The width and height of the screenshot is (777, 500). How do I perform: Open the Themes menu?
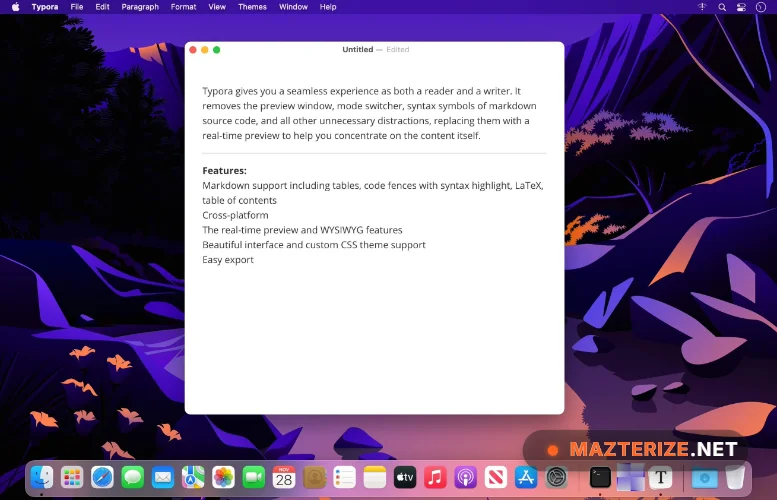(252, 7)
